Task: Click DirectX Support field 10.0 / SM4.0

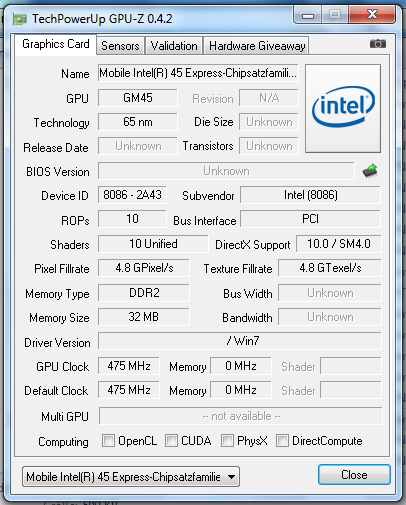Action: pos(339,244)
